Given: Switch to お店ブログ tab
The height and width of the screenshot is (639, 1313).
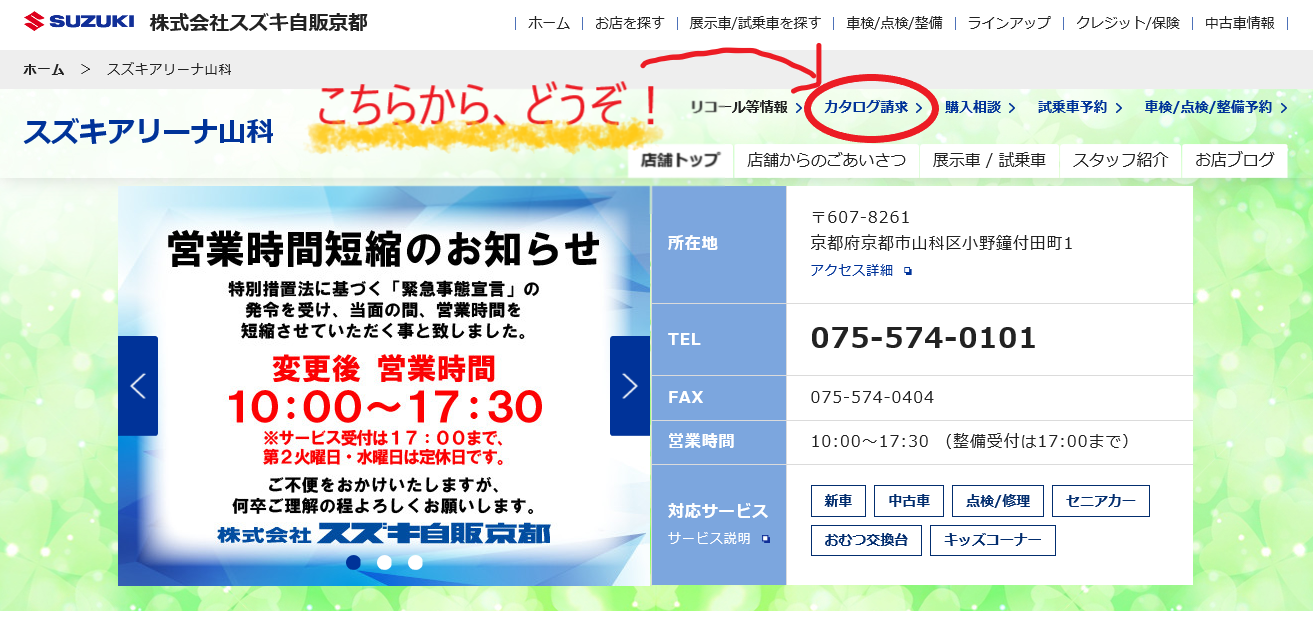Looking at the screenshot, I should [x=1235, y=160].
